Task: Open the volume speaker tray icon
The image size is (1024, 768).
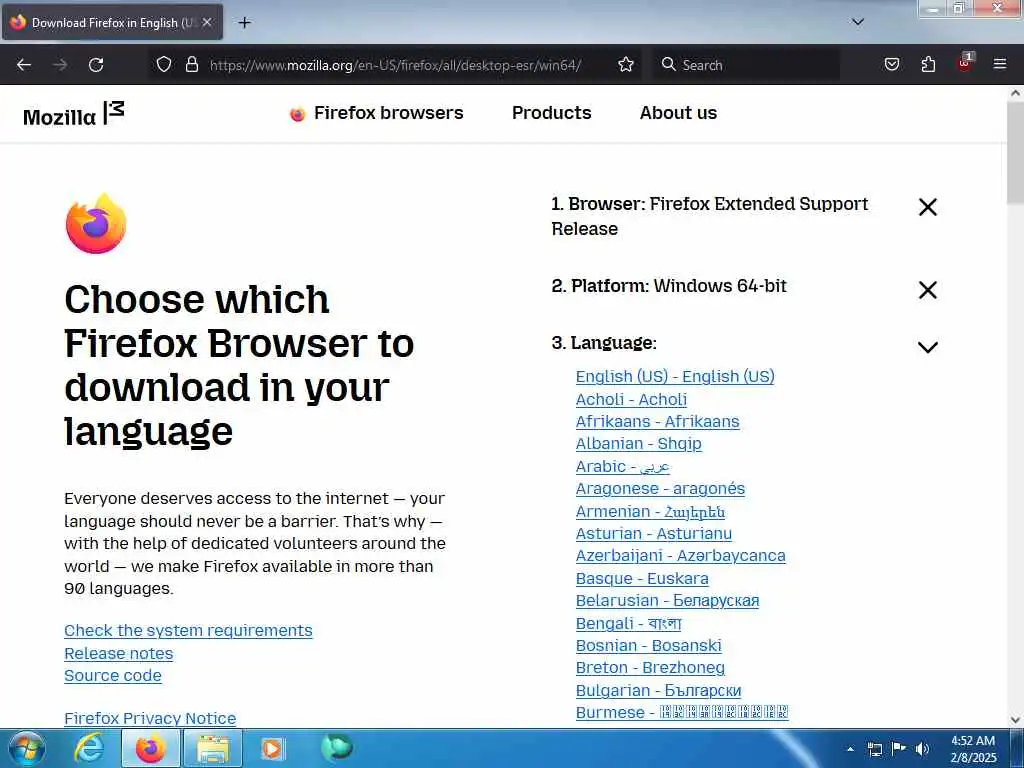Action: (x=922, y=748)
